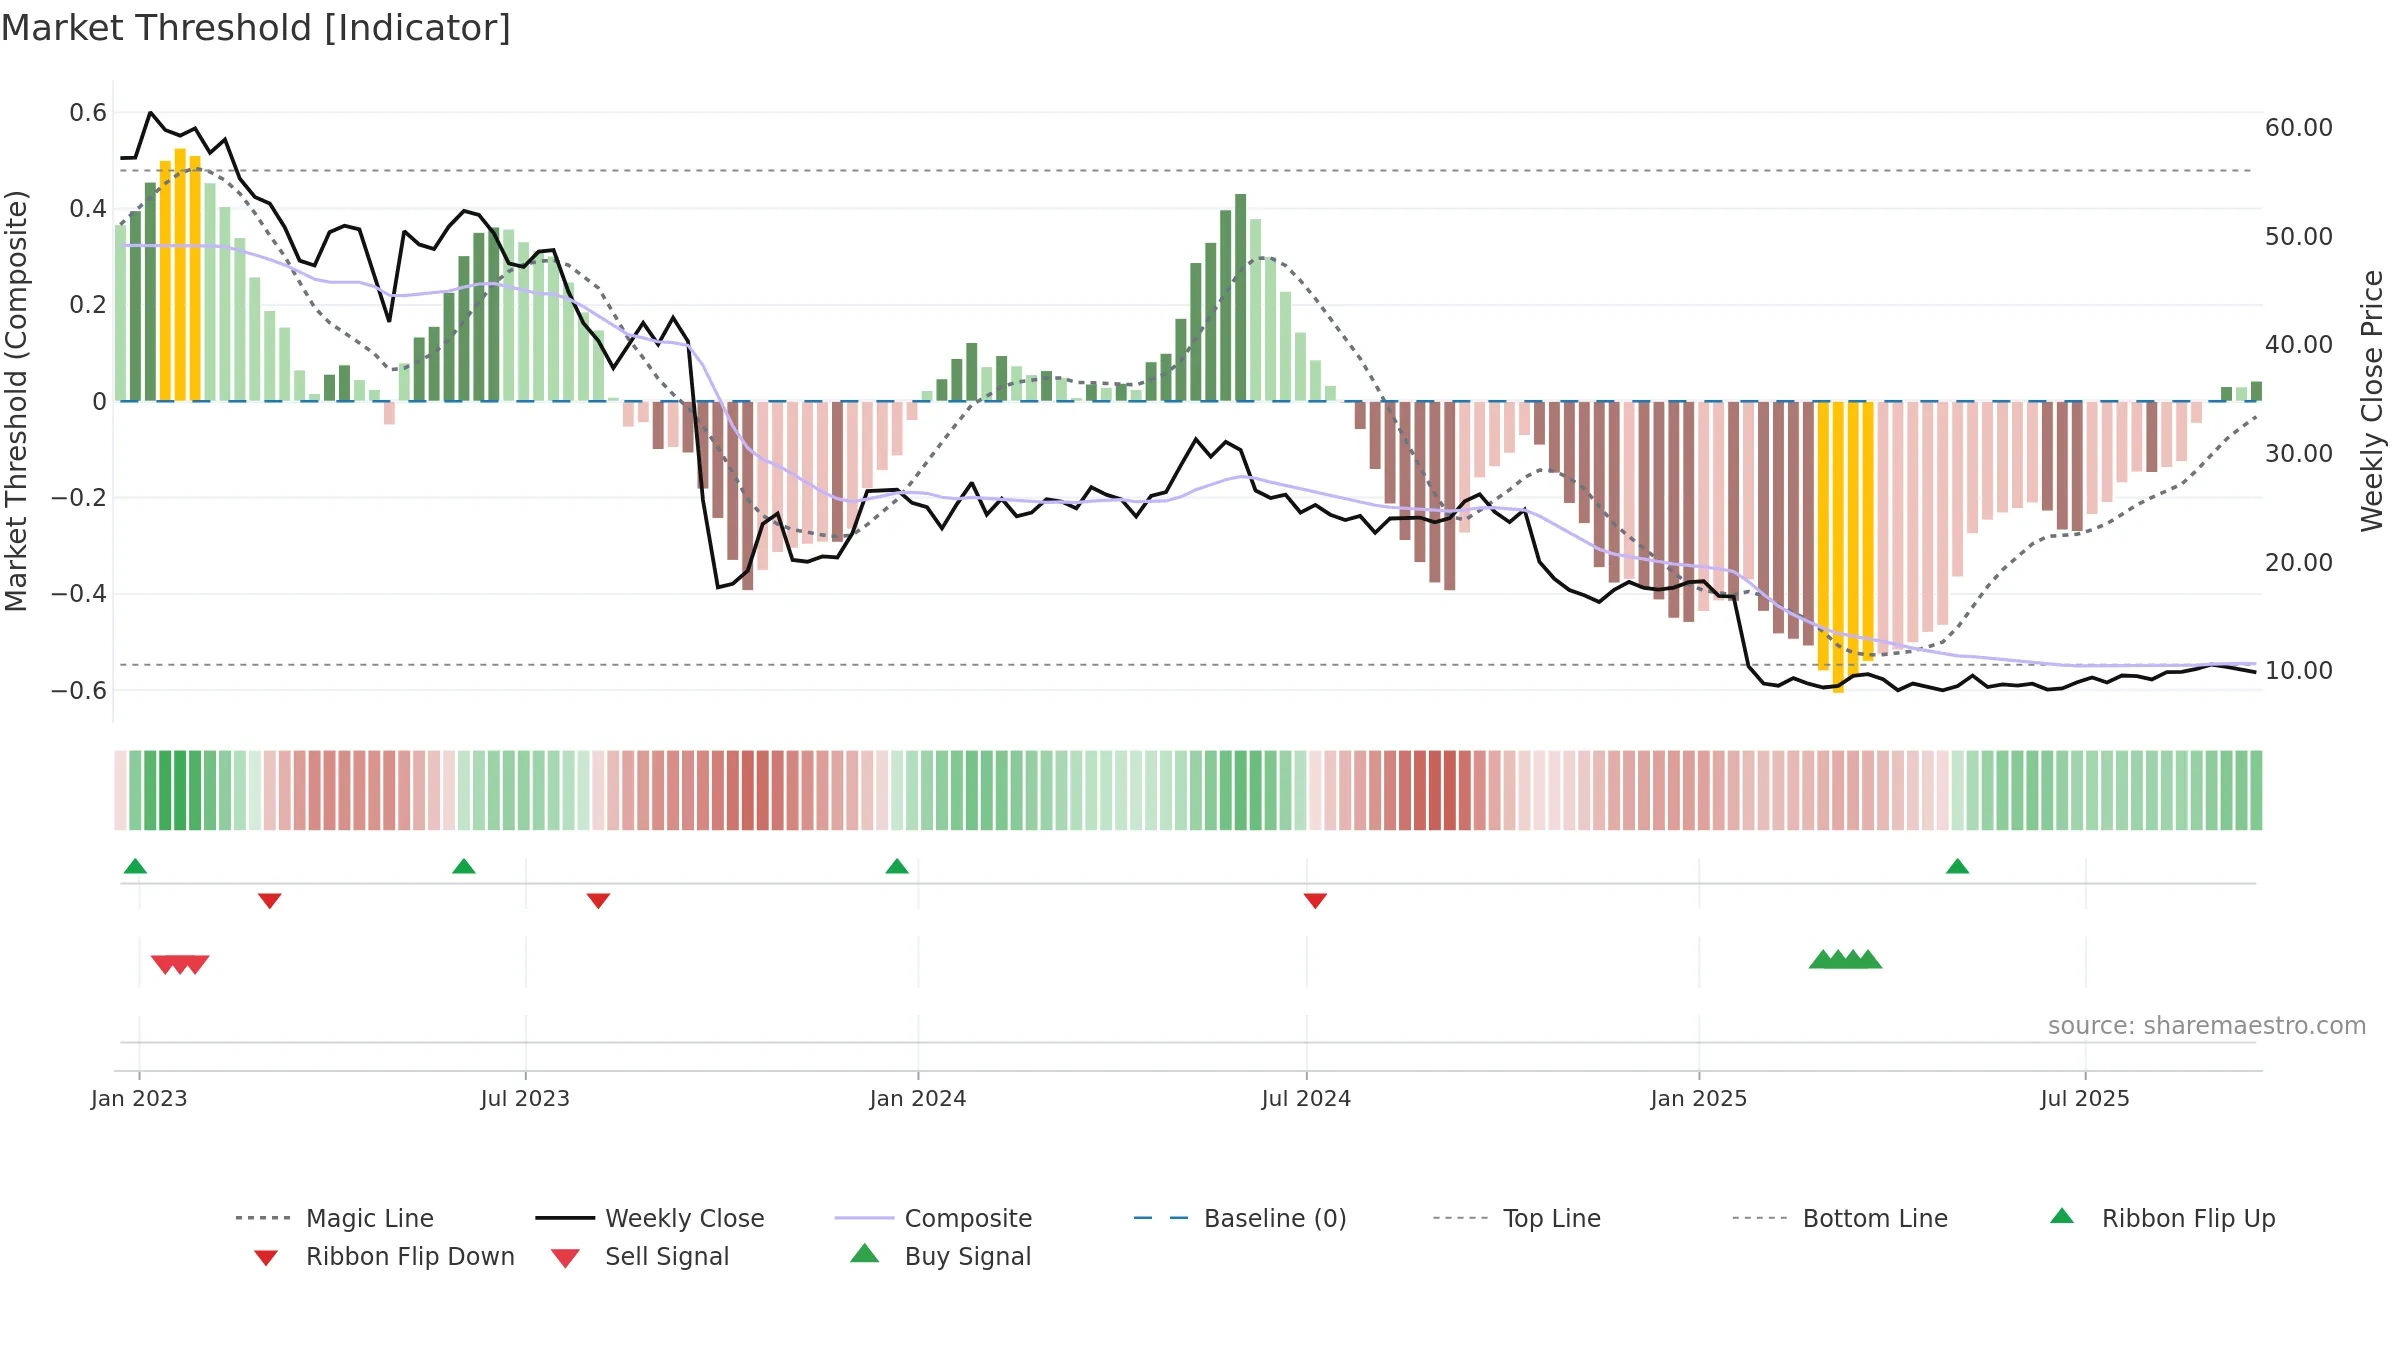
Task: Click the Market Threshold (Composite) axis title
Action: pos(17,401)
